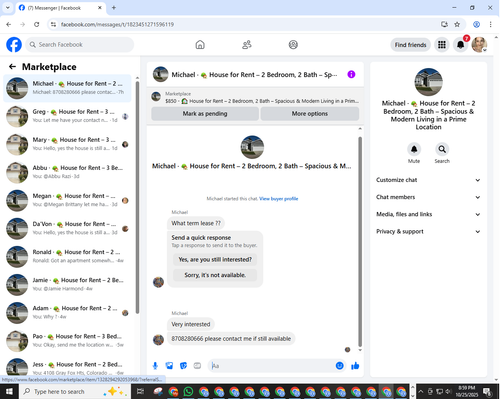Screen dimensions: 500x399
Task: Click Mark as pending button
Action: pyautogui.click(x=205, y=114)
